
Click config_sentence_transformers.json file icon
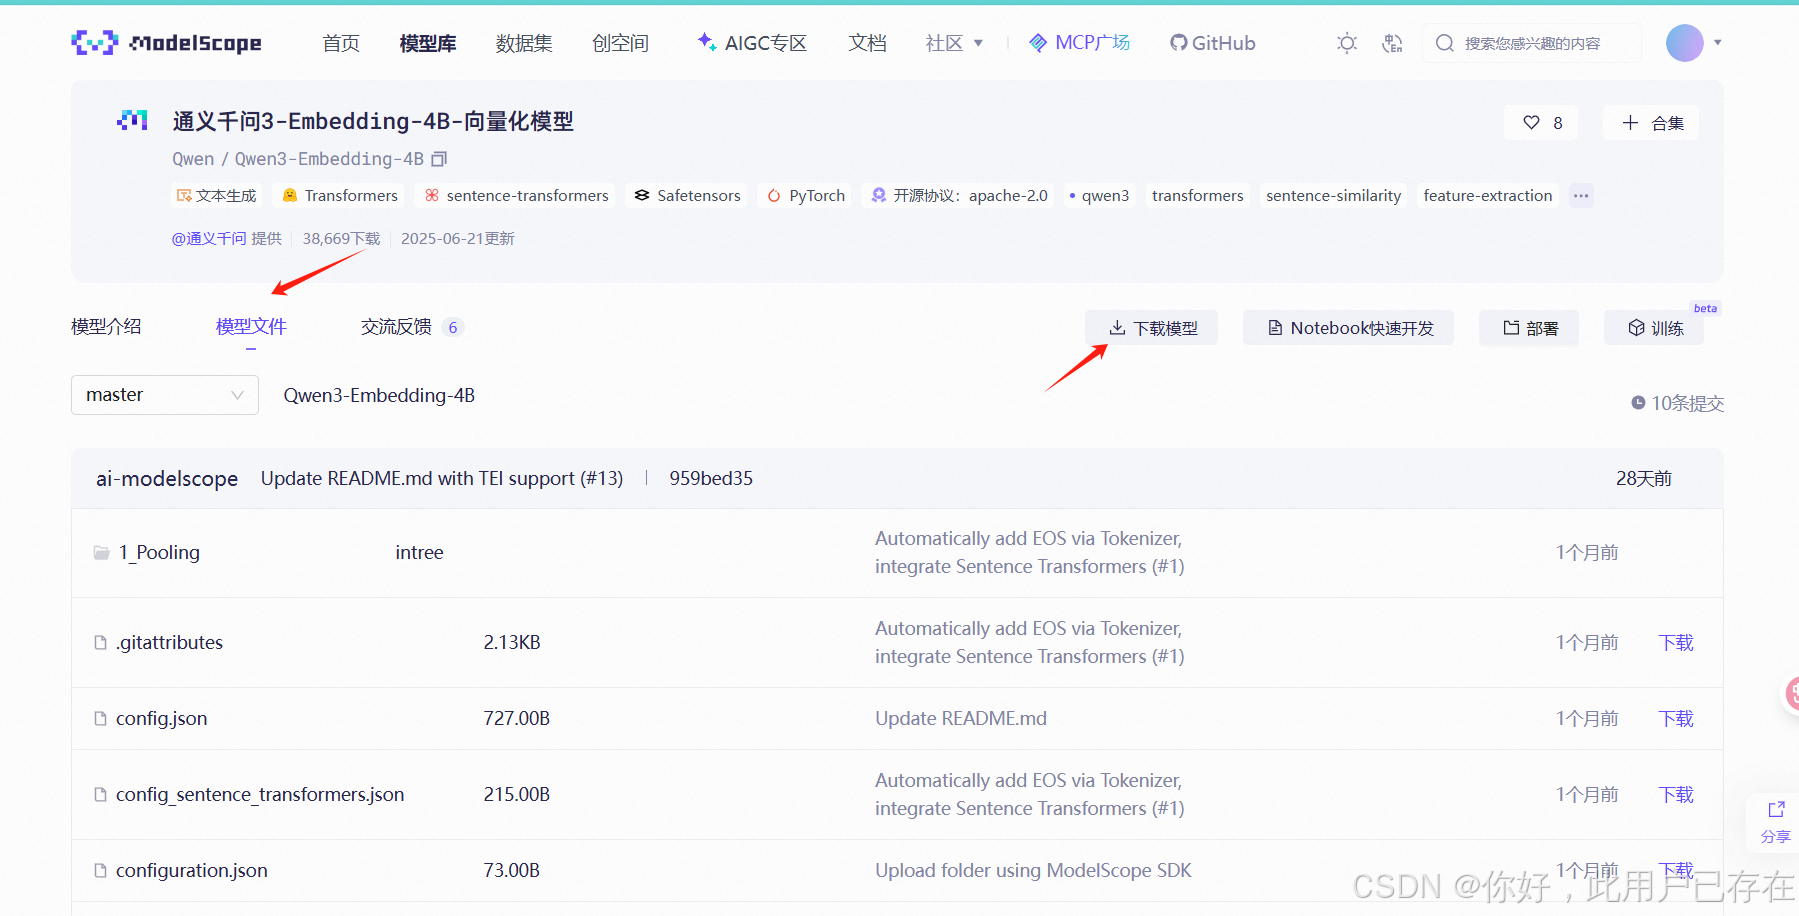(100, 794)
